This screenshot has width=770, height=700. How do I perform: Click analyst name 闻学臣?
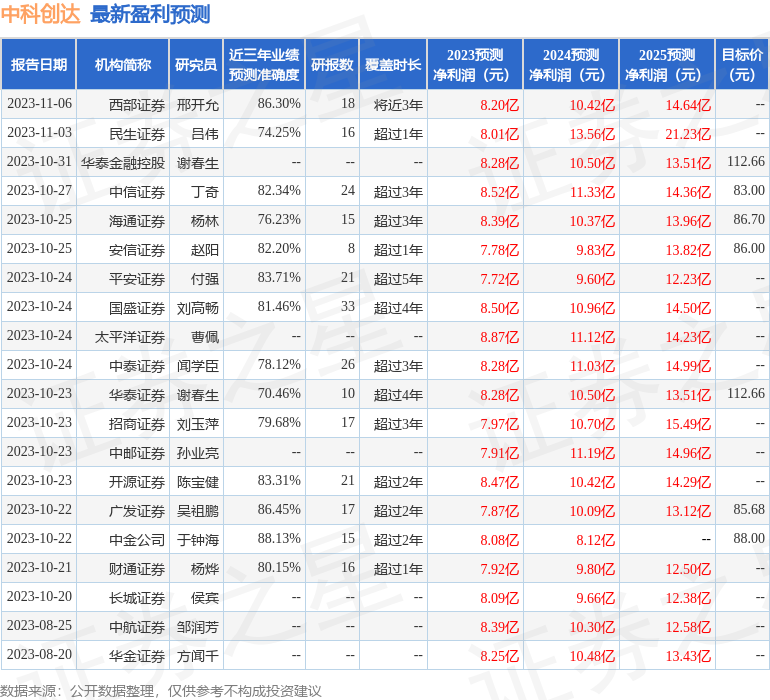click(x=197, y=365)
